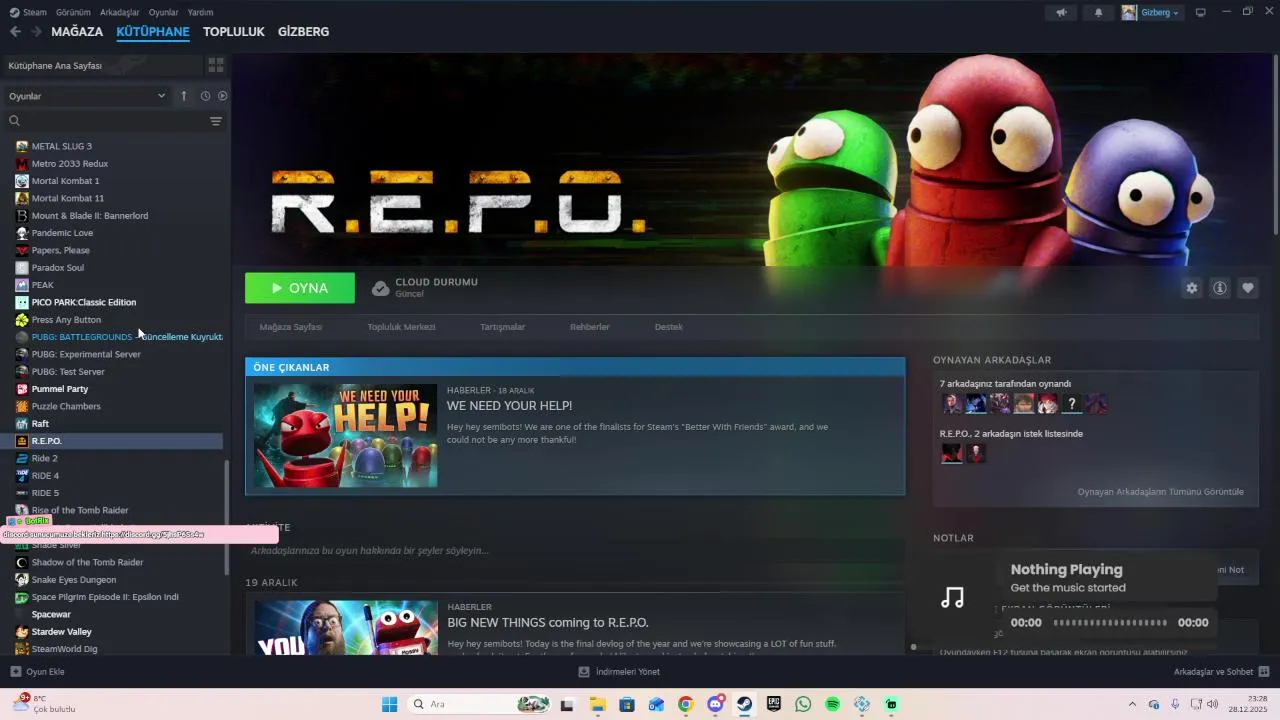Click the music playback progress bar
The height and width of the screenshot is (720, 1280).
(1110, 623)
